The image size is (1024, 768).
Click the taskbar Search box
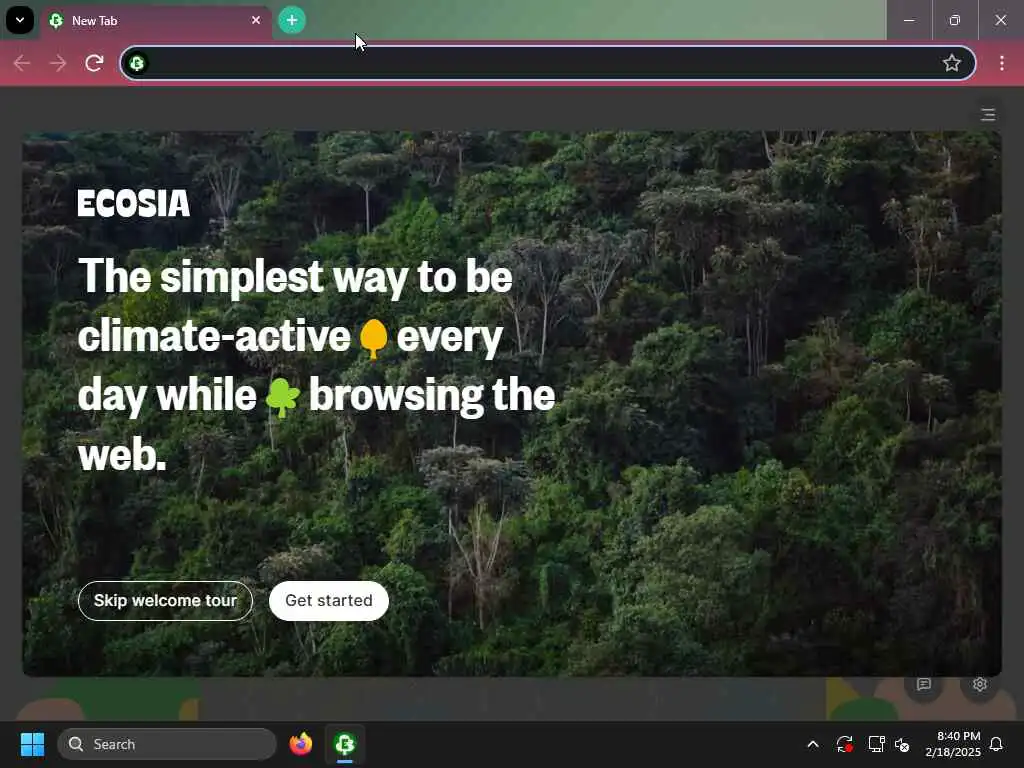[x=167, y=744]
